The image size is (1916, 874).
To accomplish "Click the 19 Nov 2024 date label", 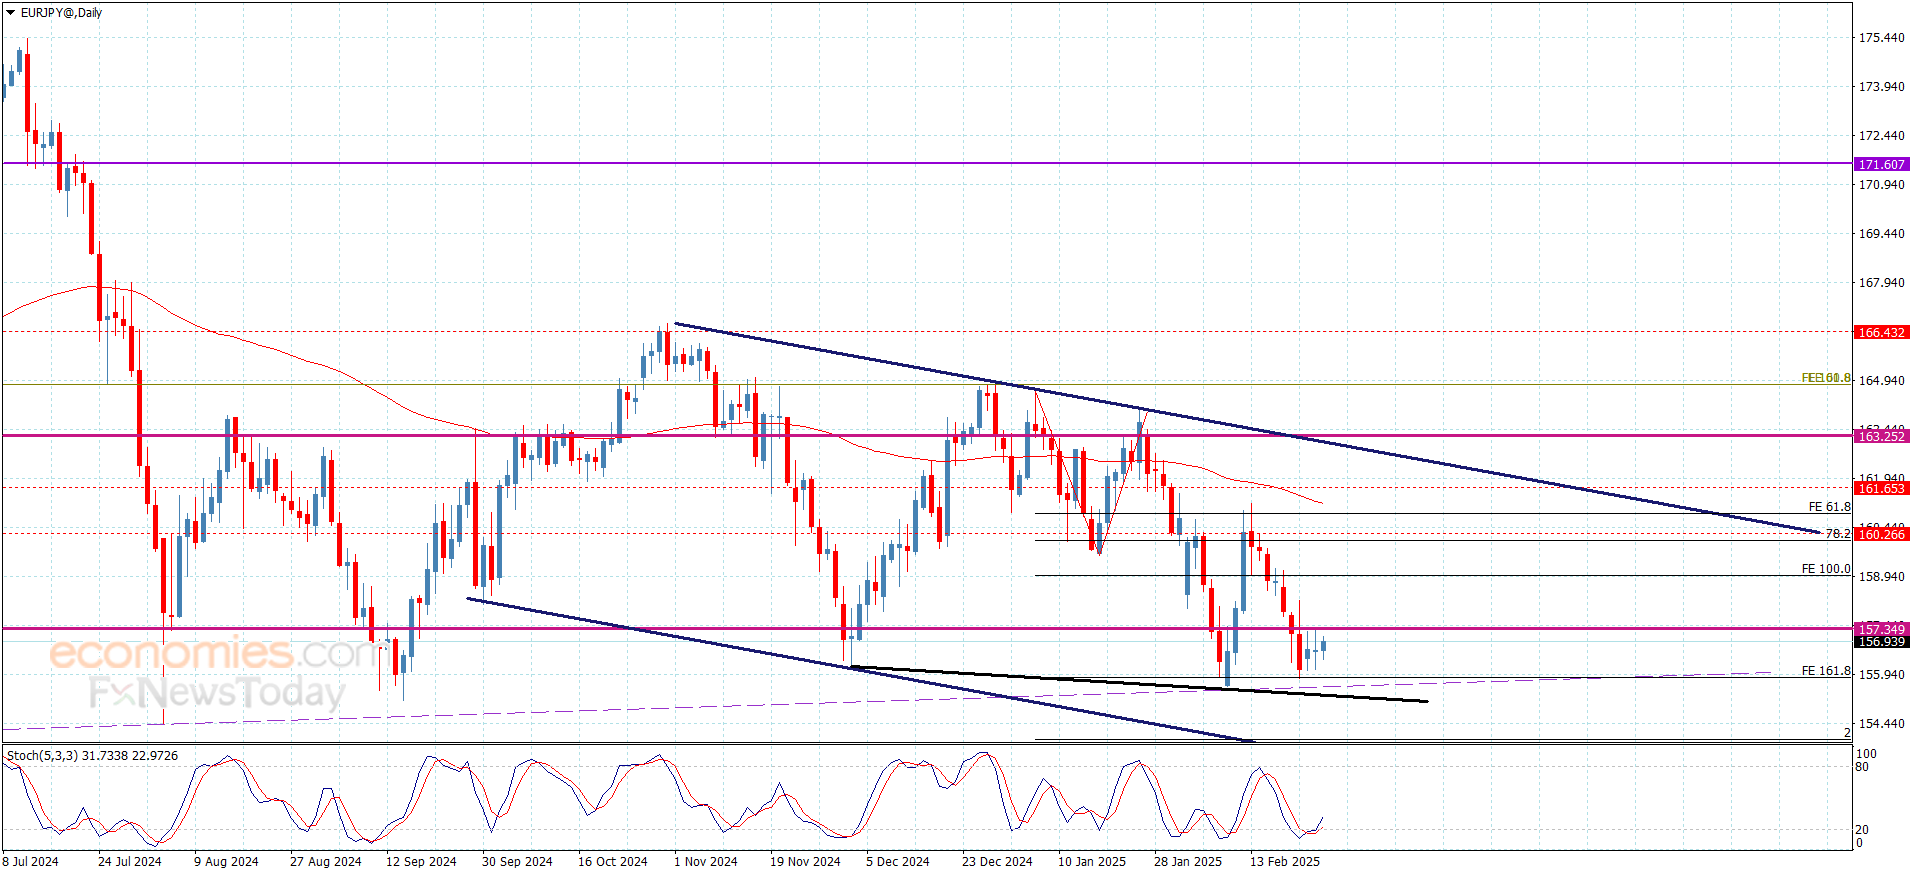I will click(x=805, y=862).
